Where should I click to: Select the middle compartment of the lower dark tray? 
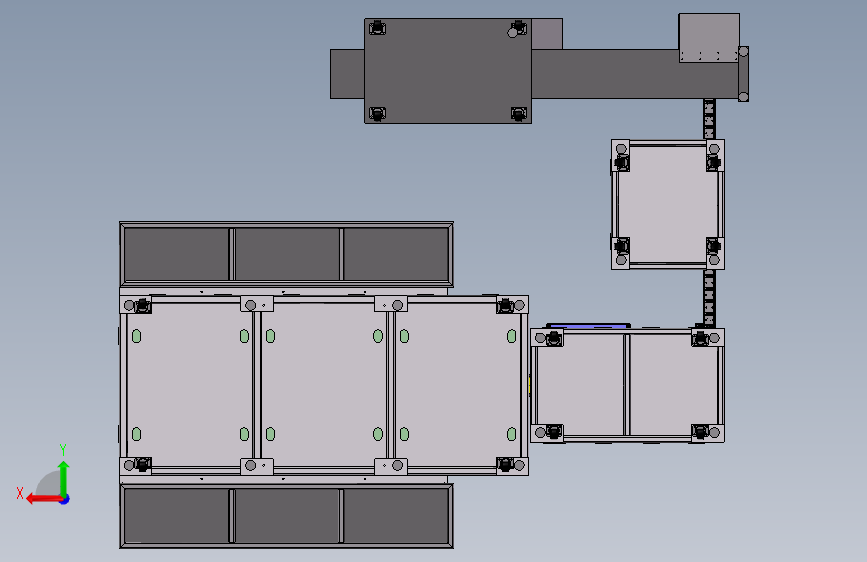(x=287, y=516)
